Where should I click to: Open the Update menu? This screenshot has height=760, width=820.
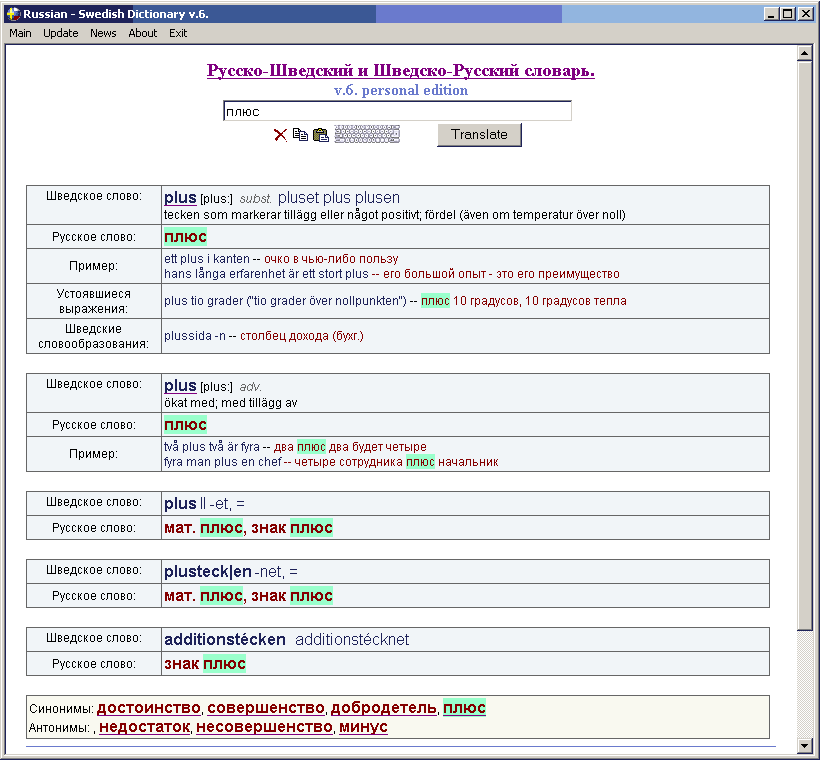click(60, 33)
